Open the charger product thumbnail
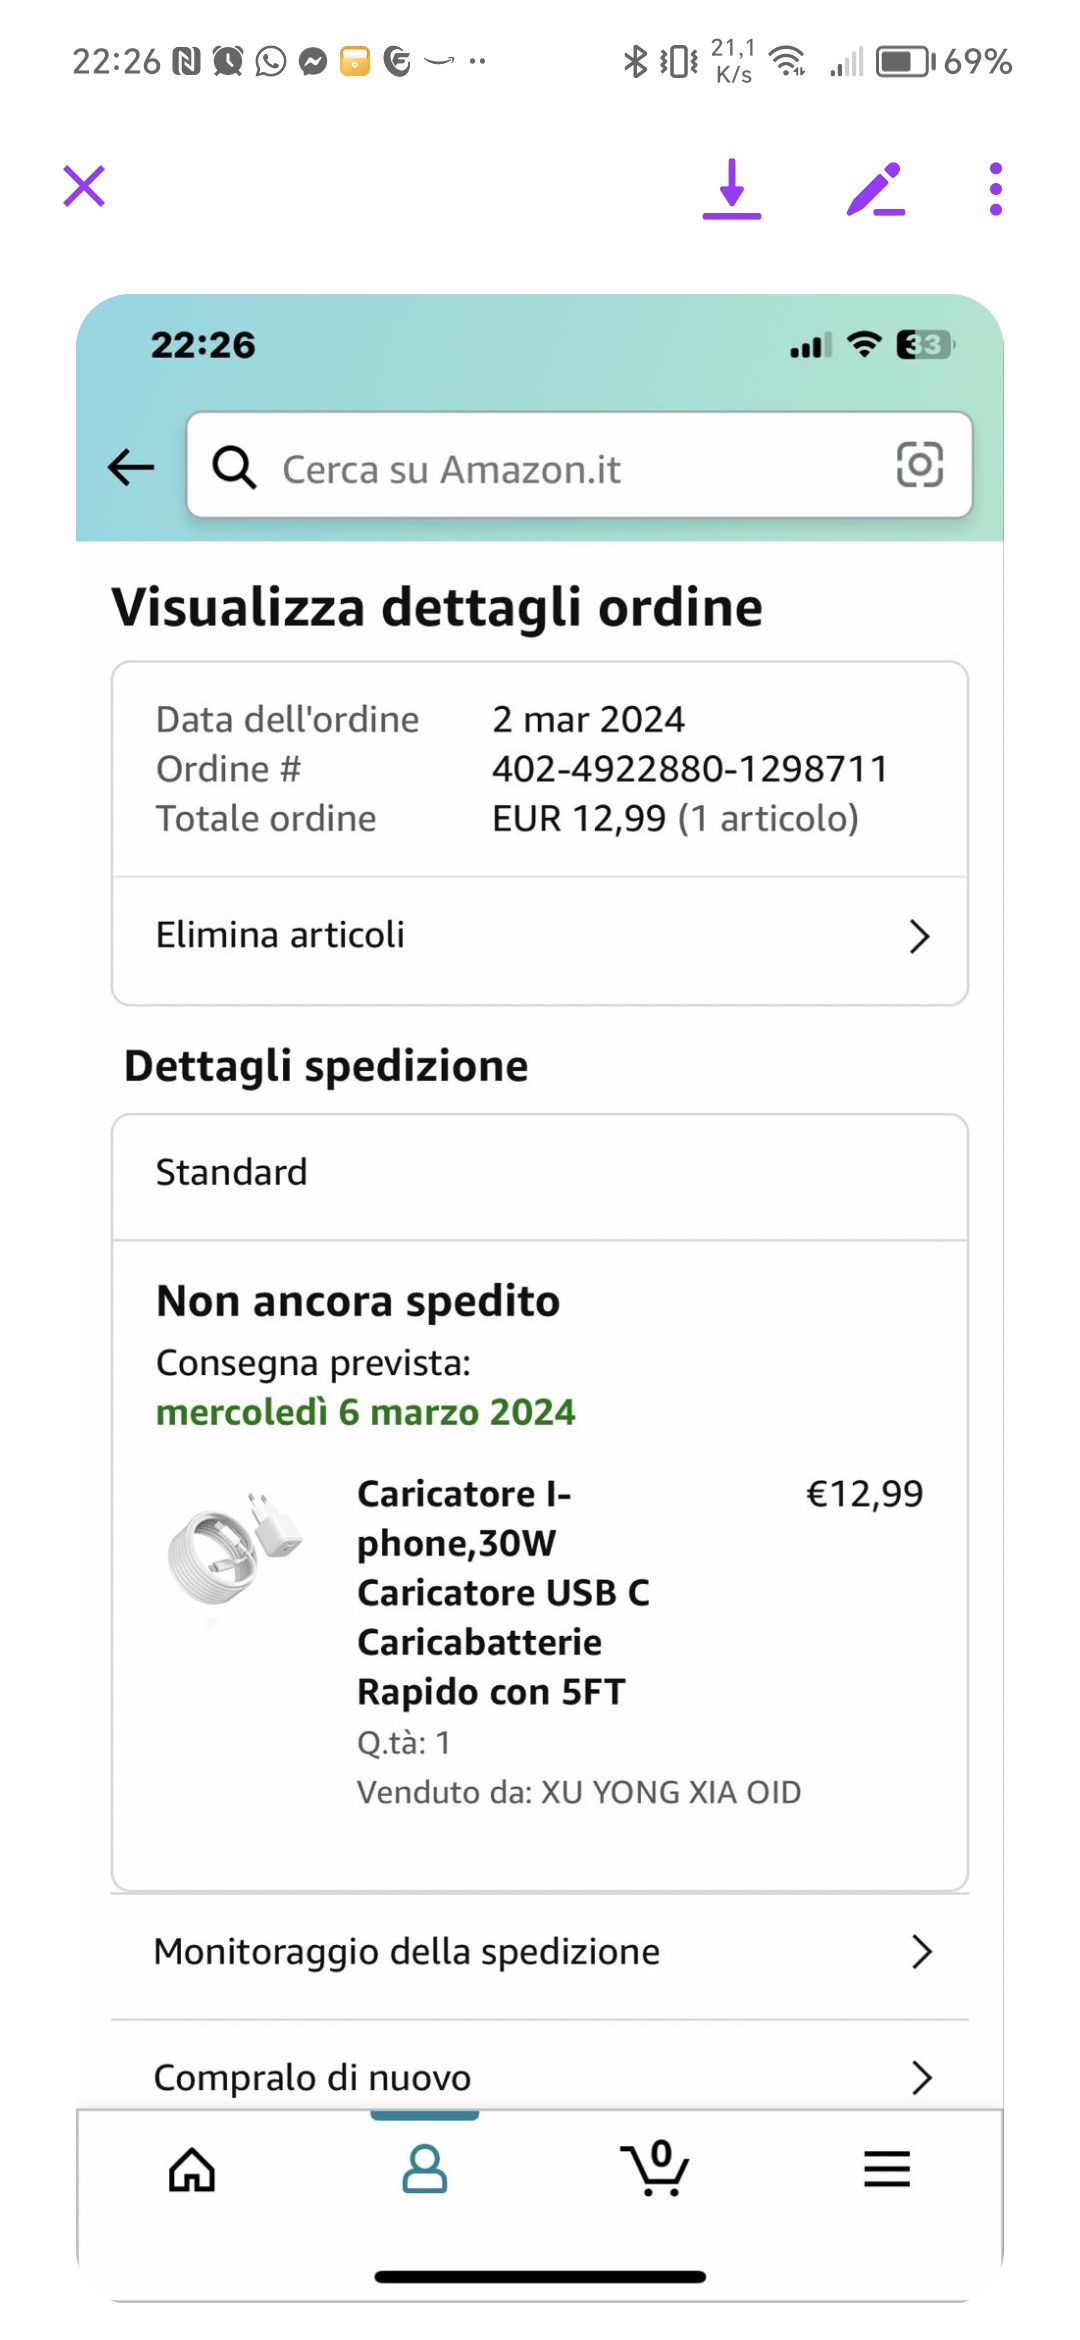 [234, 1547]
